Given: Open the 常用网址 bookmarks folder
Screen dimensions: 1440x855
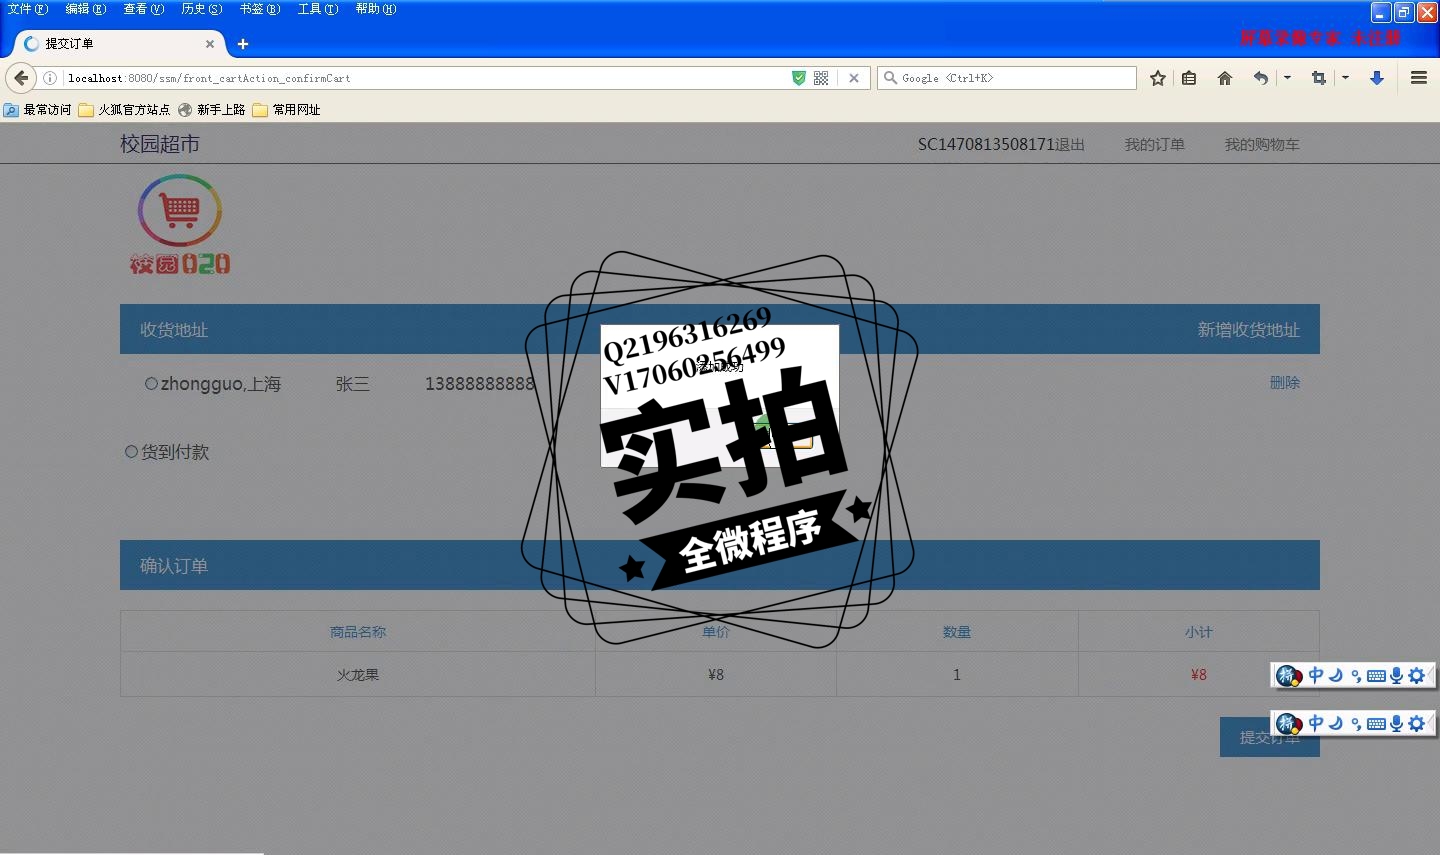Looking at the screenshot, I should (287, 110).
